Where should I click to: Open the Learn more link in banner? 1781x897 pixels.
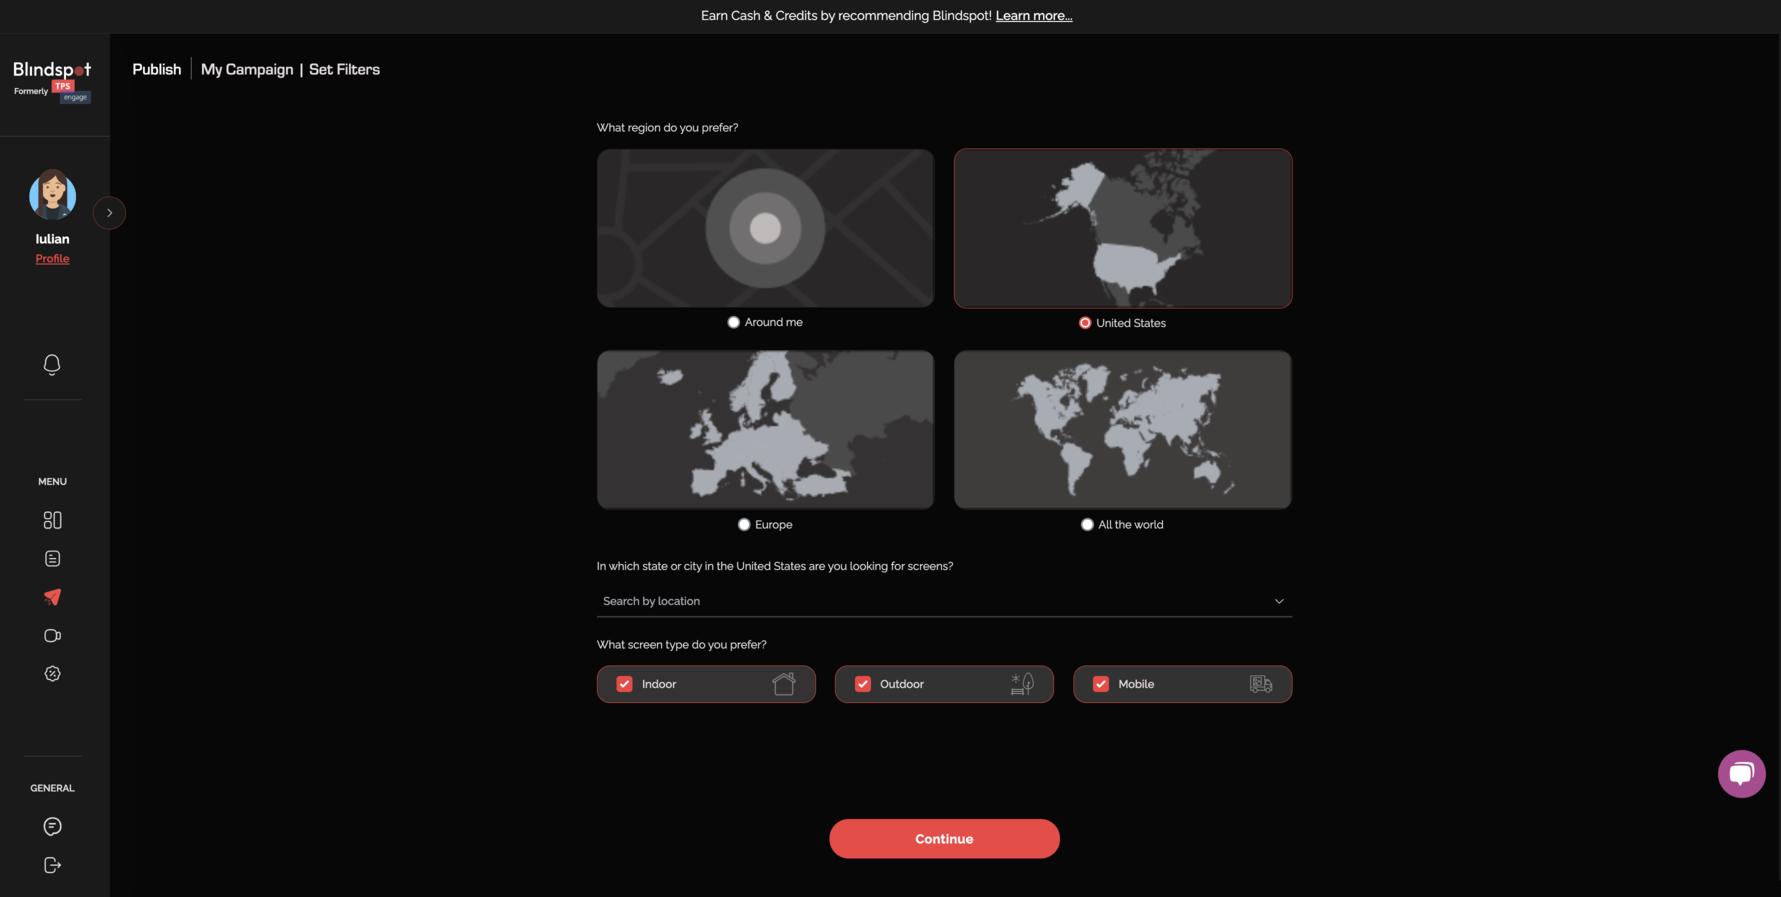click(x=1034, y=16)
